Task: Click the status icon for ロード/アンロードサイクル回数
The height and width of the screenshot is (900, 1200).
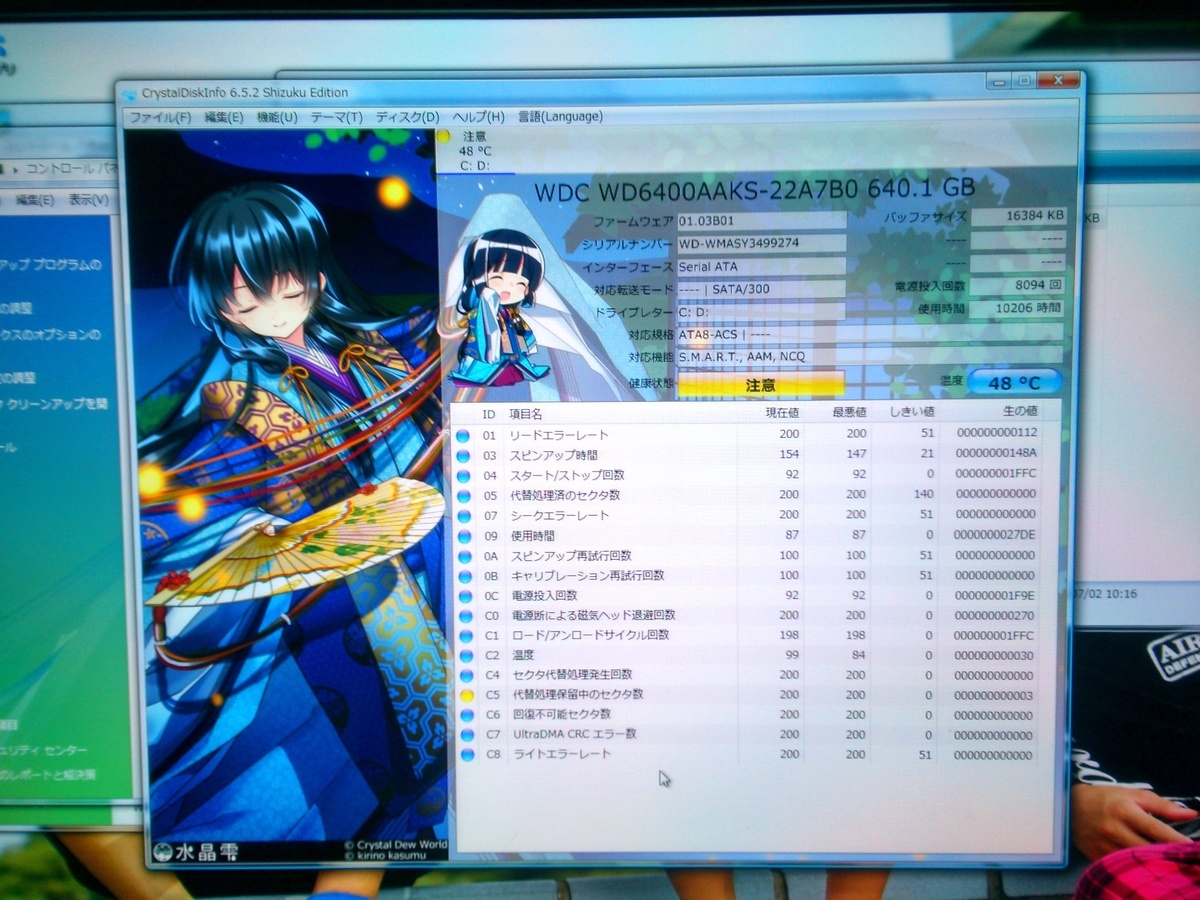Action: [x=464, y=635]
